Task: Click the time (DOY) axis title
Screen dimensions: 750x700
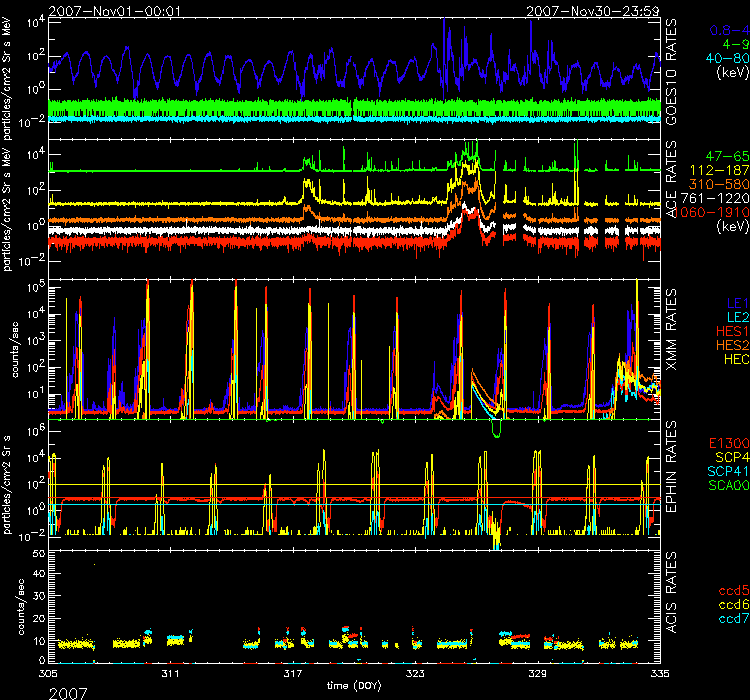Action: click(x=357, y=687)
